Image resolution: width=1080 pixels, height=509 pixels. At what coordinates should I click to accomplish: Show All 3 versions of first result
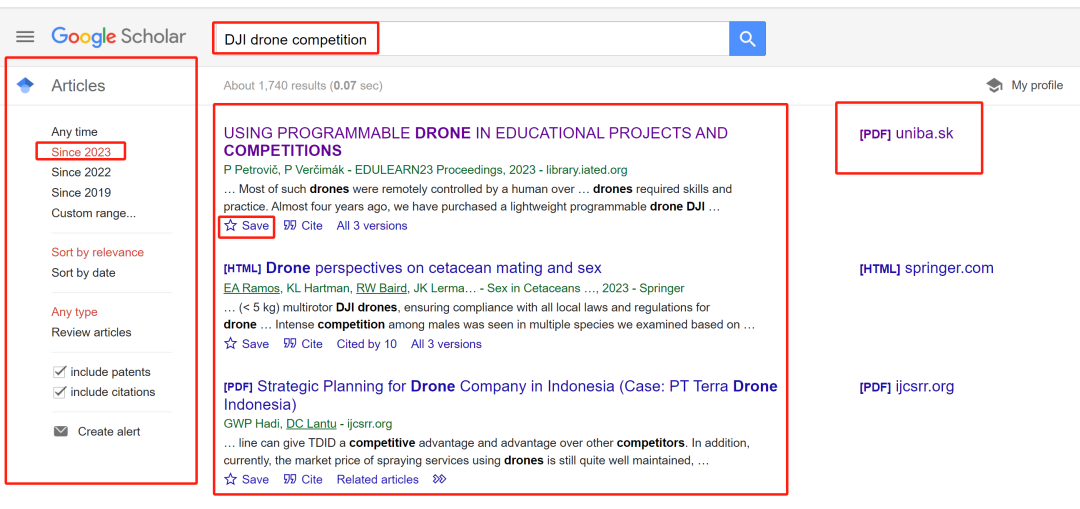click(x=372, y=226)
